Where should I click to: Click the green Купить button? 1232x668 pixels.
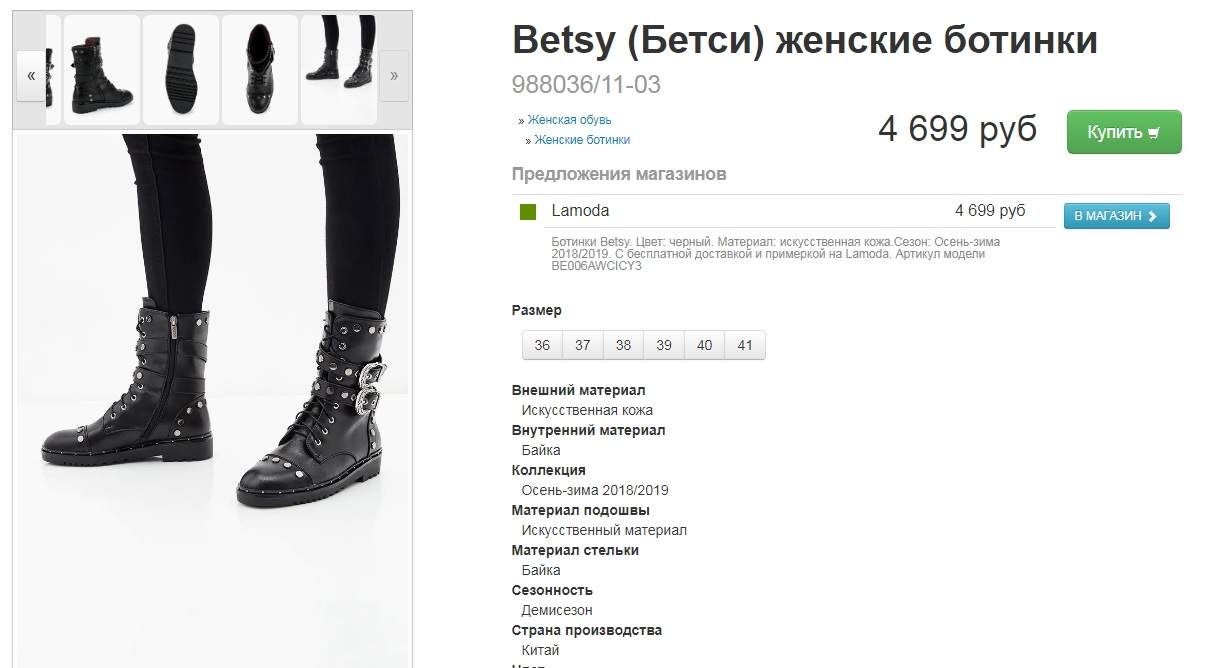1124,132
